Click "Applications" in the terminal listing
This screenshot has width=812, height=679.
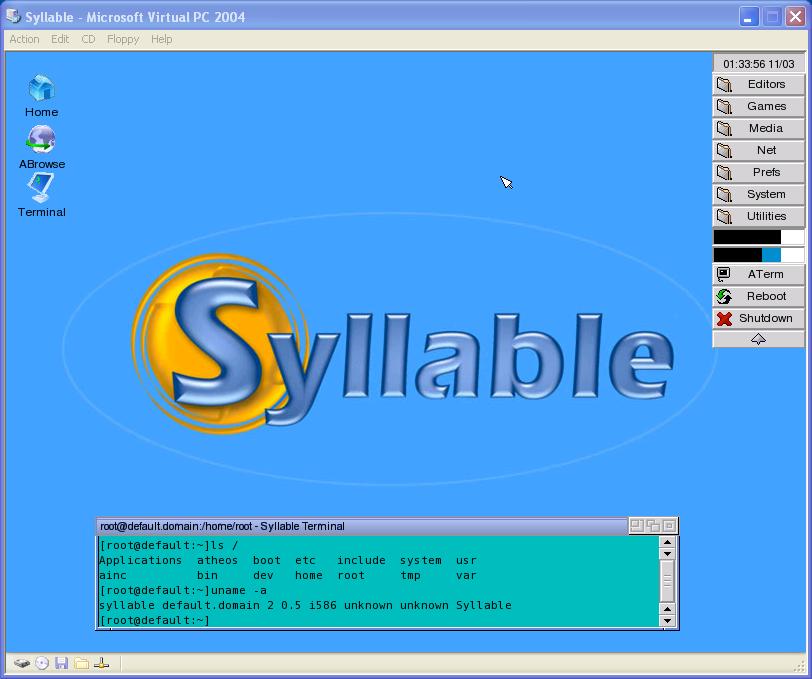[140, 560]
